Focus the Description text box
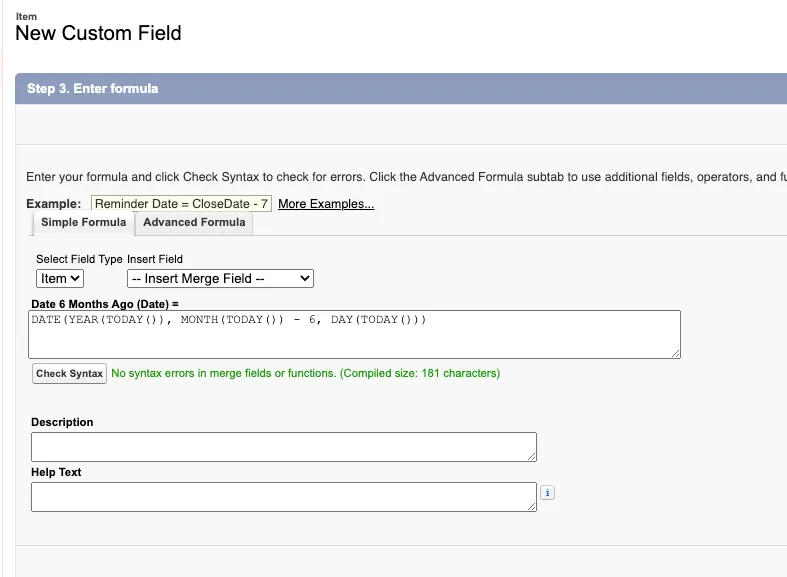The width and height of the screenshot is (787, 577). coord(284,447)
